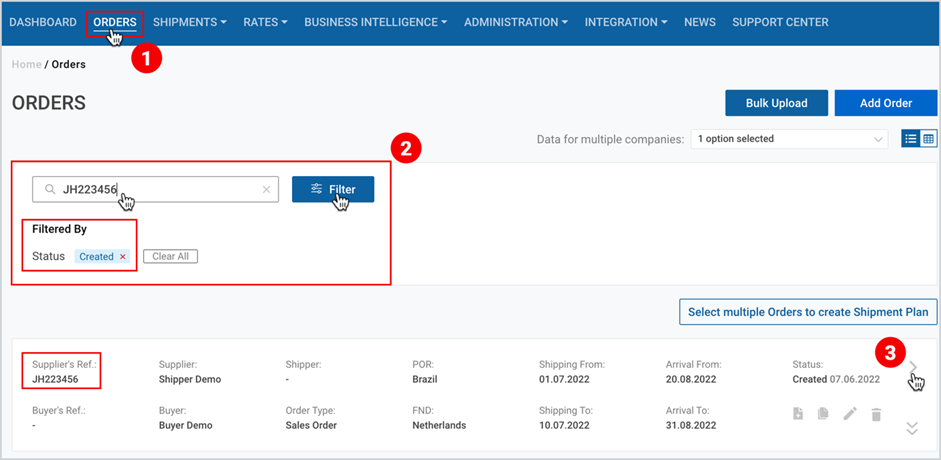Go to Dashboard
Viewport: 941px width, 460px height.
pos(43,22)
